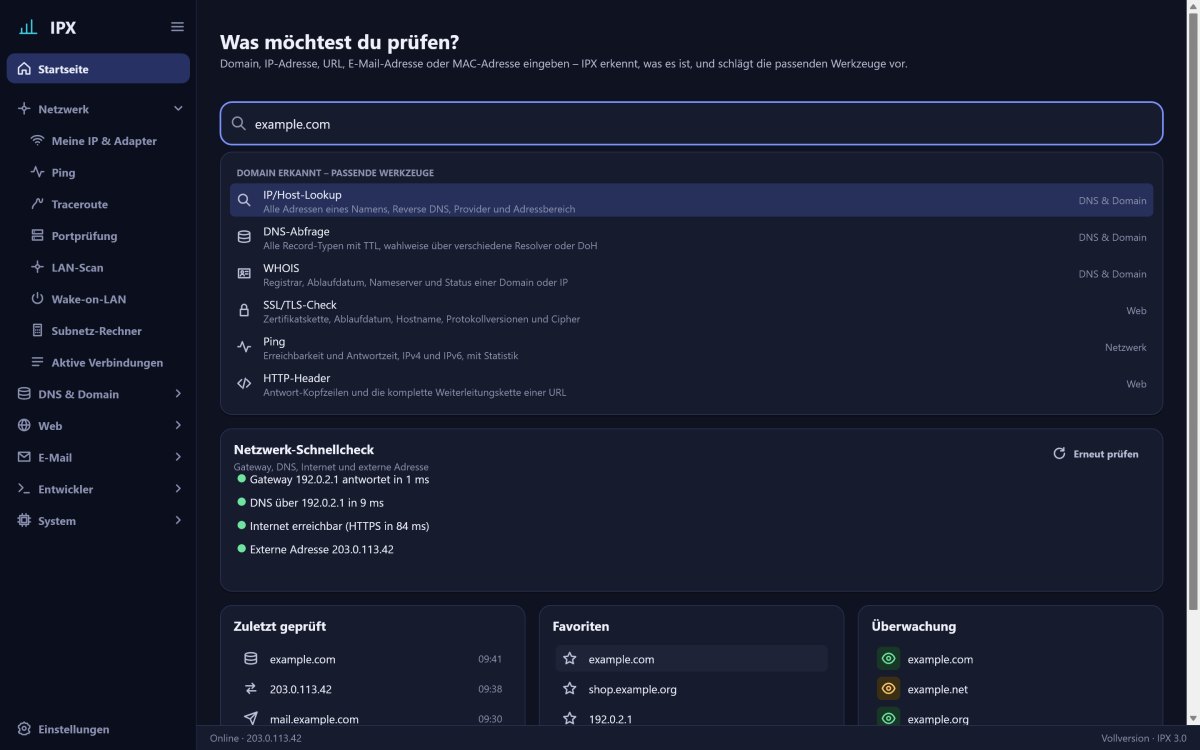The height and width of the screenshot is (750, 1200).
Task: Click the LAN-Scan radar icon
Action: click(x=38, y=267)
